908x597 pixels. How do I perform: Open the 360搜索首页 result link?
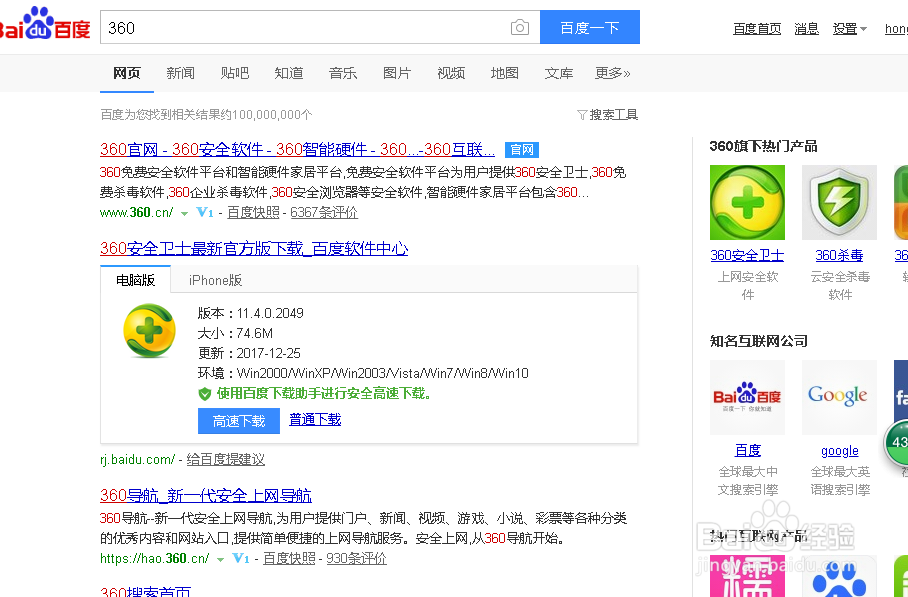145,591
